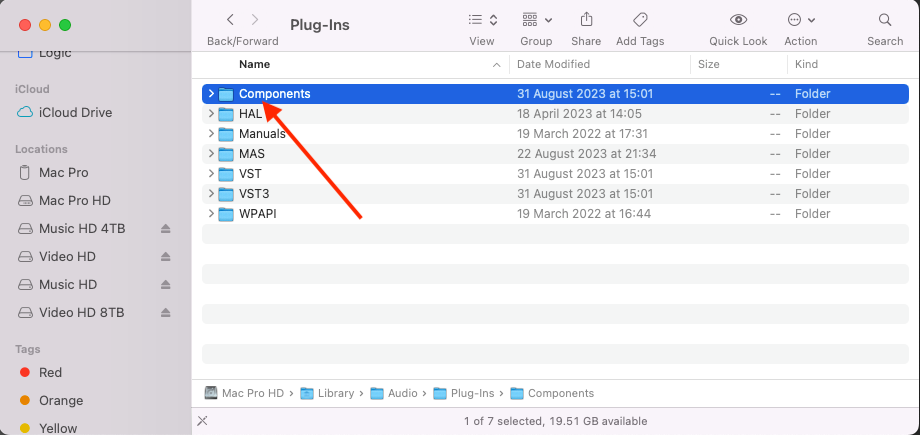Eject the Video HD drive
Viewport: 920px width, 435px height.
coord(165,257)
